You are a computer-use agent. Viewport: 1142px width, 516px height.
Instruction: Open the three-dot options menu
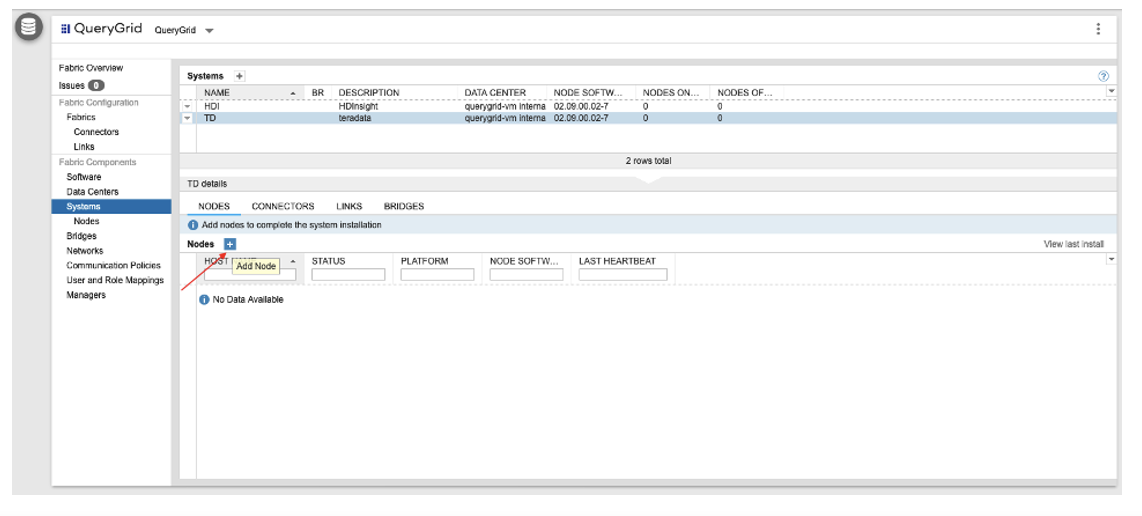[1098, 29]
